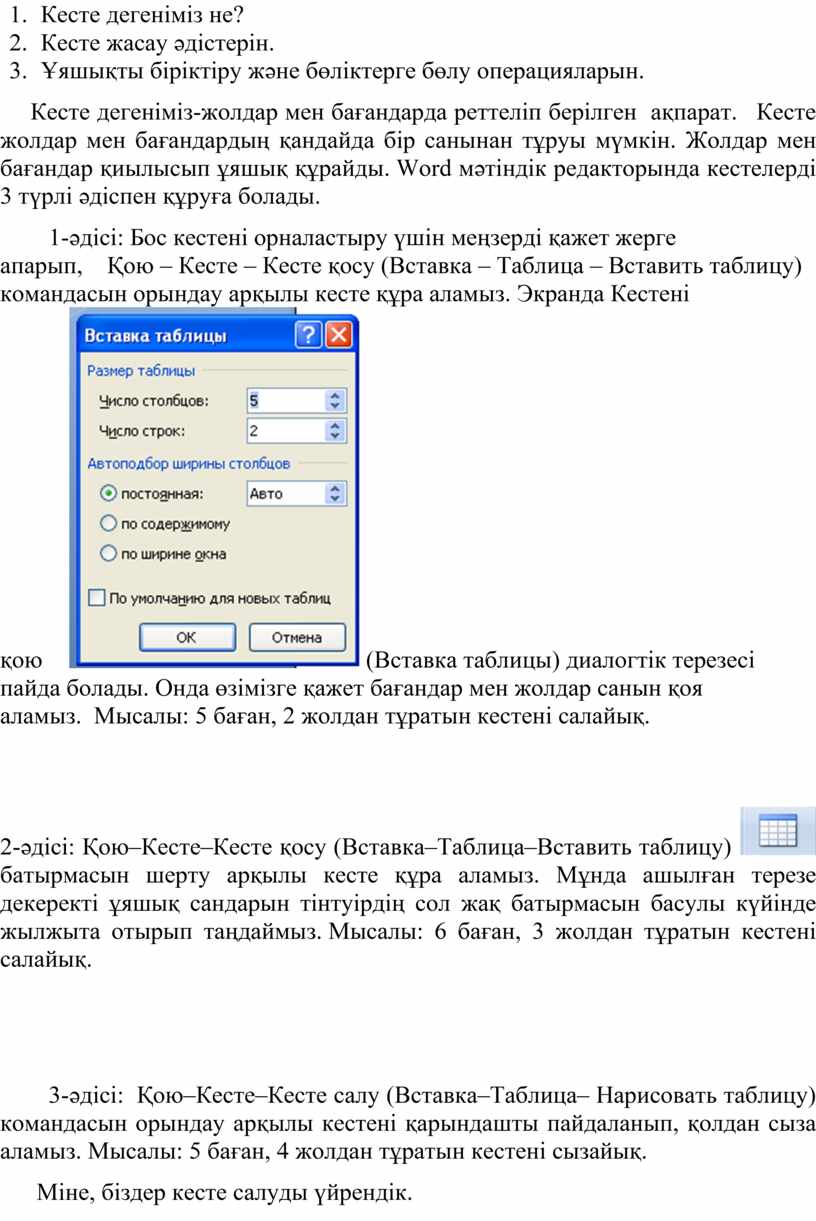The width and height of the screenshot is (816, 1221).
Task: Select the постоянная radio button
Action: tap(108, 494)
